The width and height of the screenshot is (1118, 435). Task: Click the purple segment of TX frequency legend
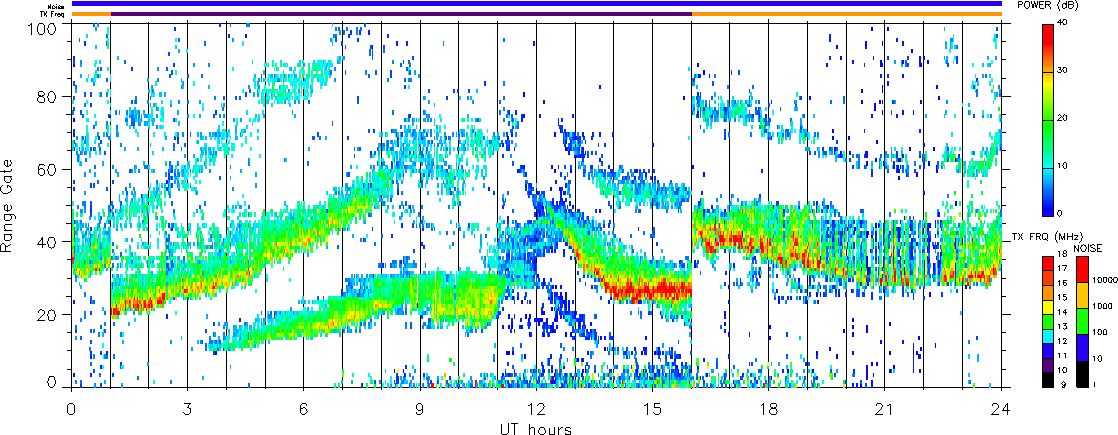(1048, 364)
